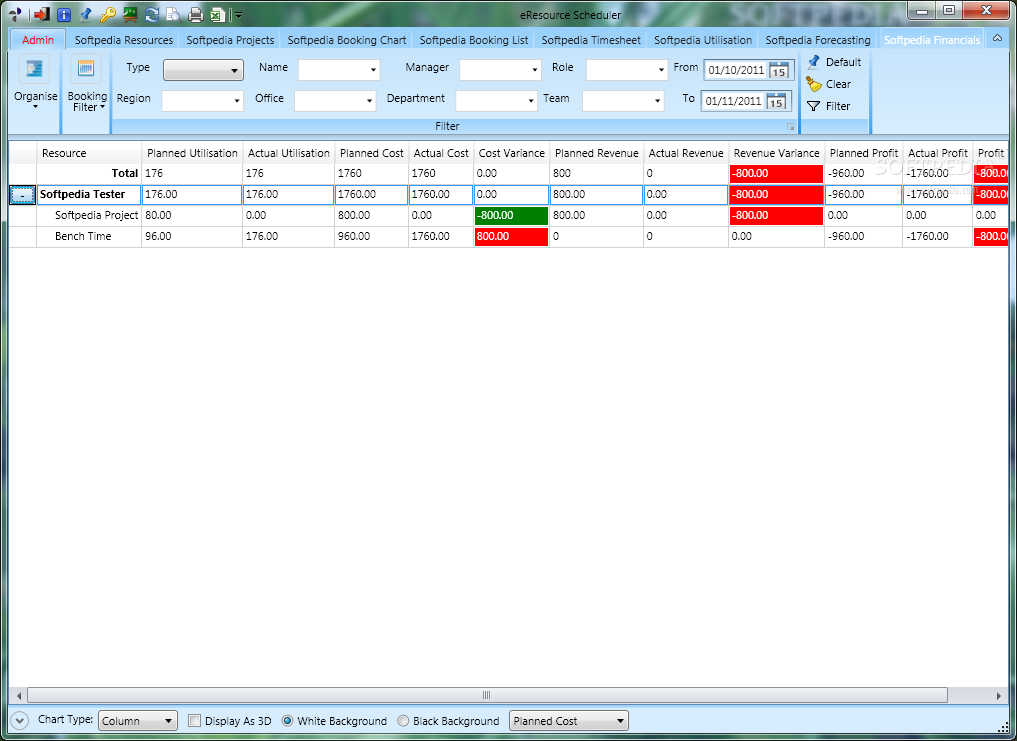Image resolution: width=1017 pixels, height=741 pixels.
Task: Click the scroll right arrow
Action: (x=999, y=696)
